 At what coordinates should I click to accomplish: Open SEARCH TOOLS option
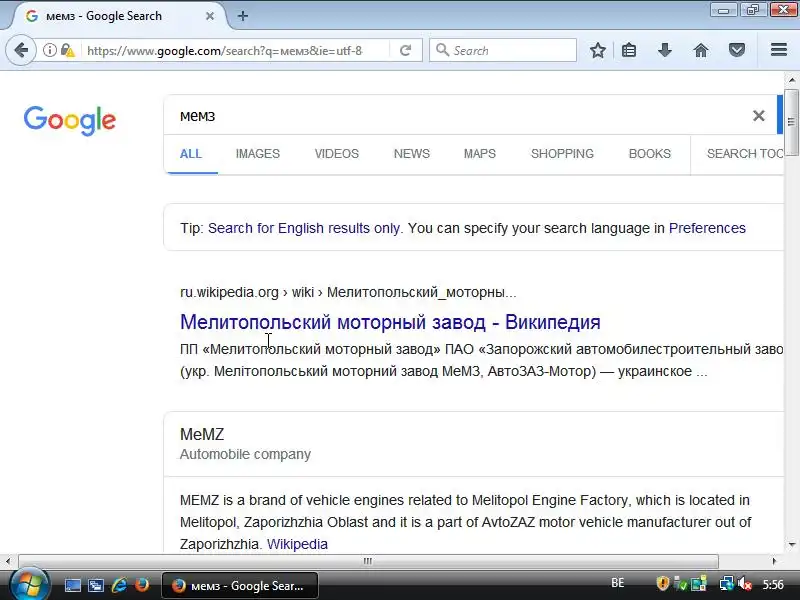(745, 154)
